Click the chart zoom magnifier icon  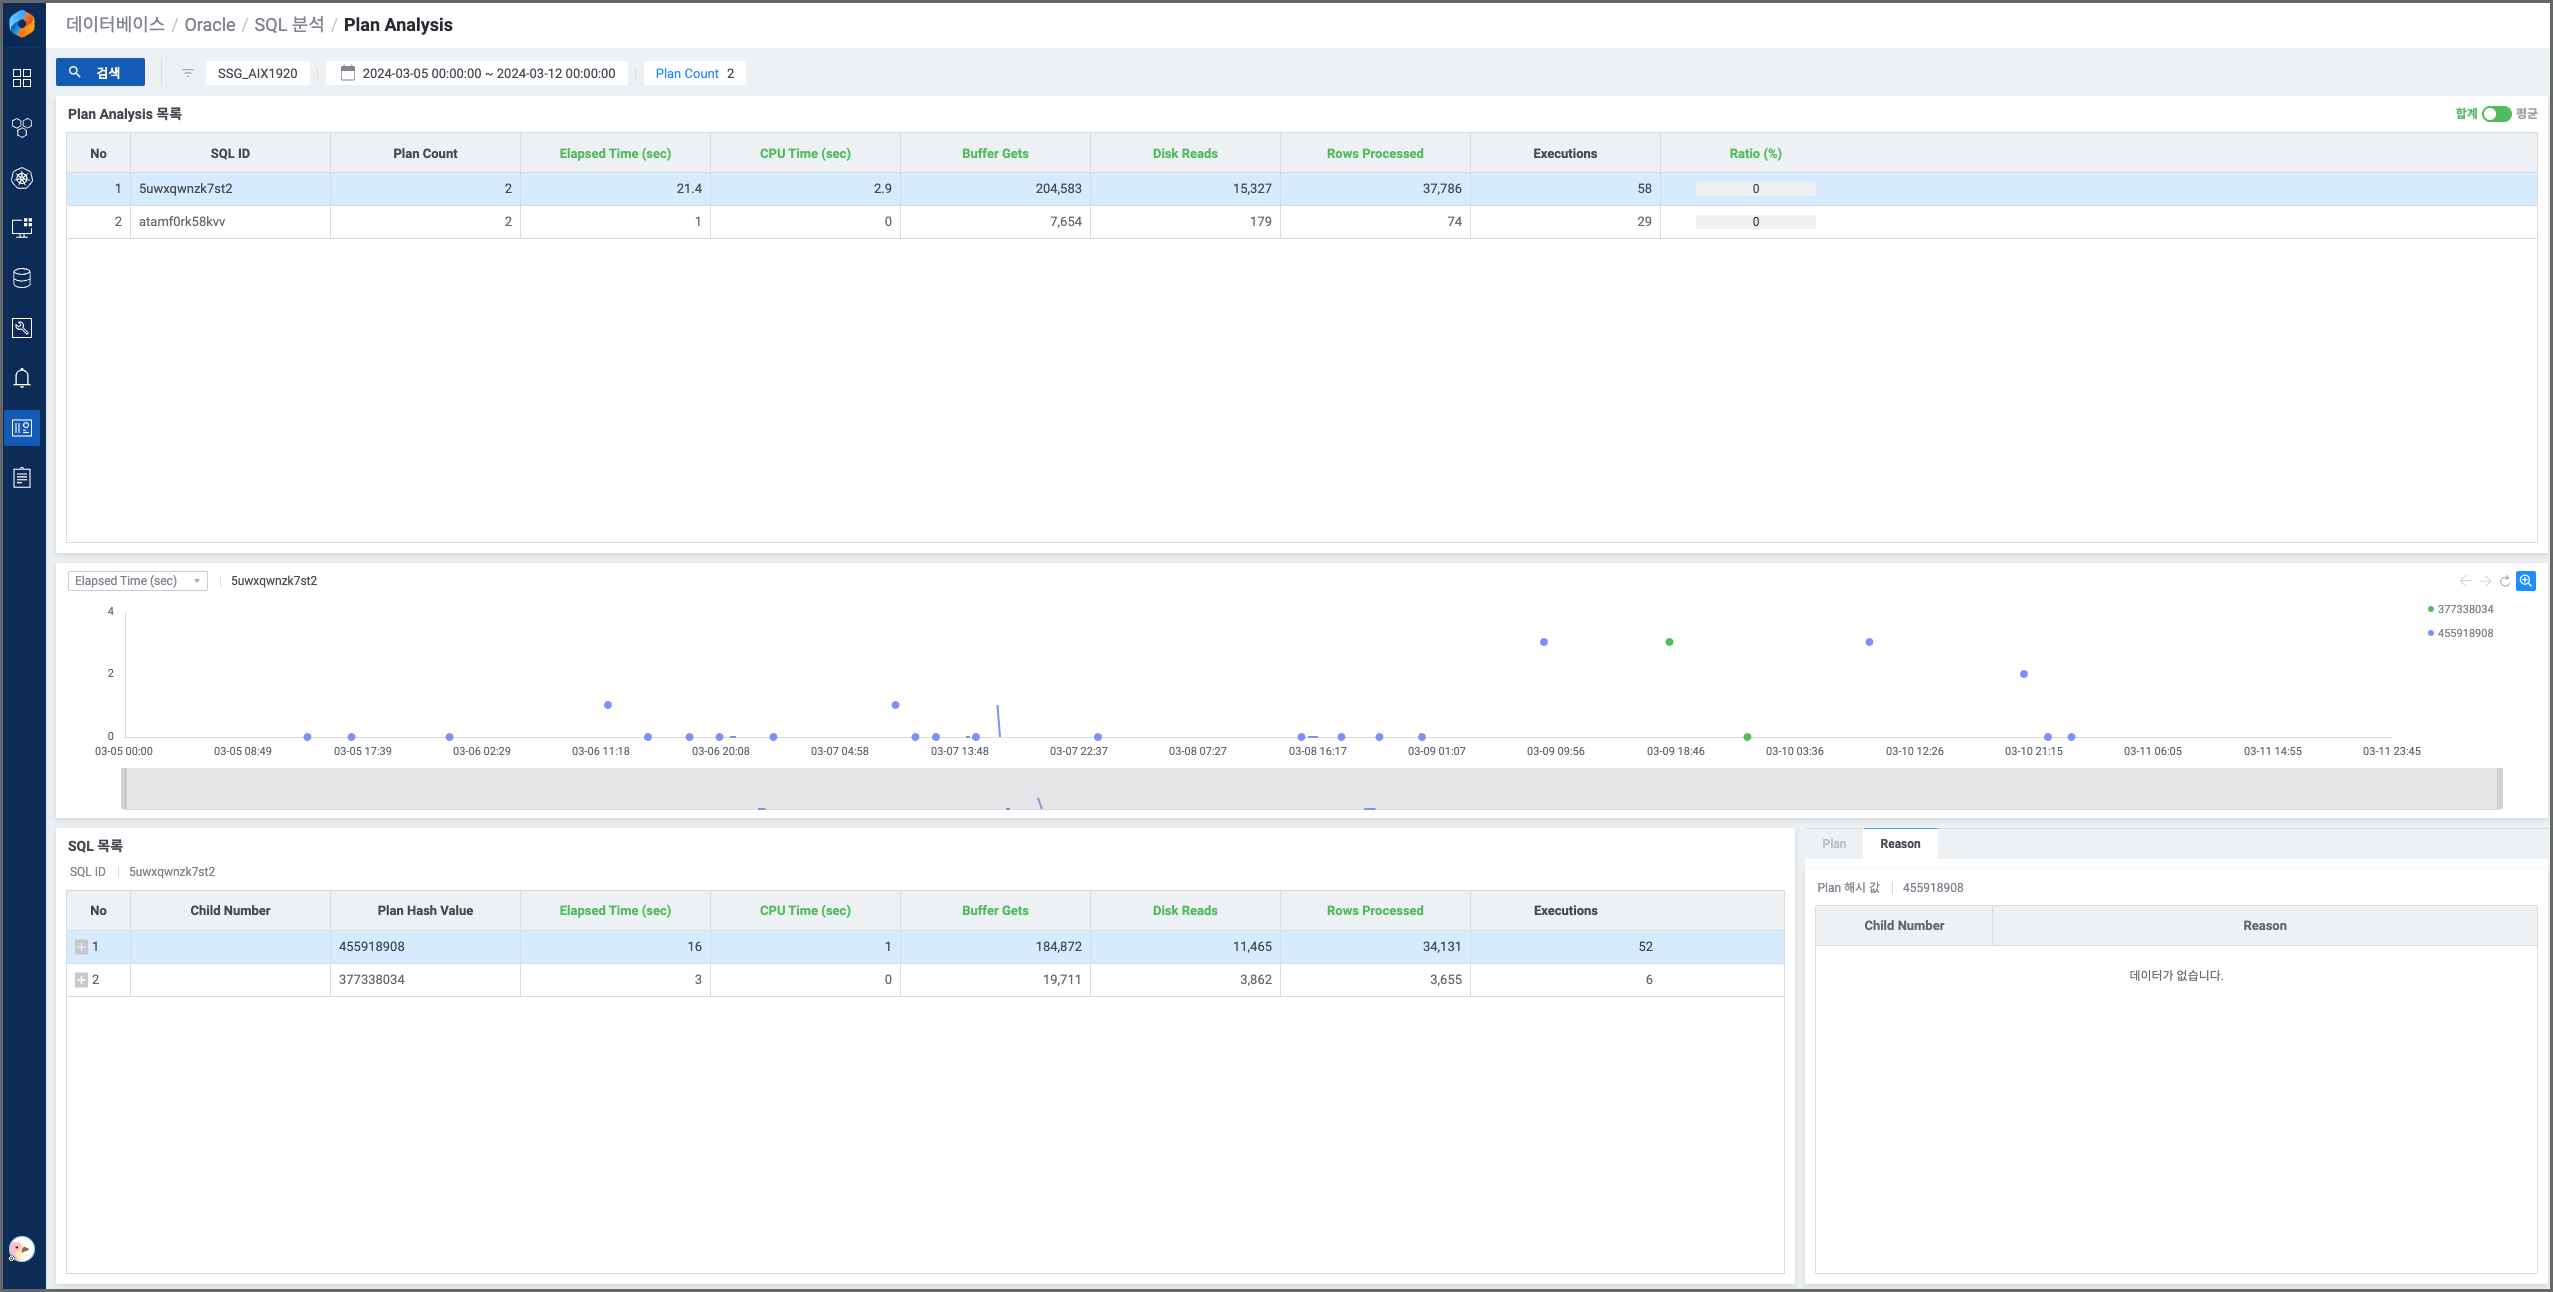pos(2526,581)
